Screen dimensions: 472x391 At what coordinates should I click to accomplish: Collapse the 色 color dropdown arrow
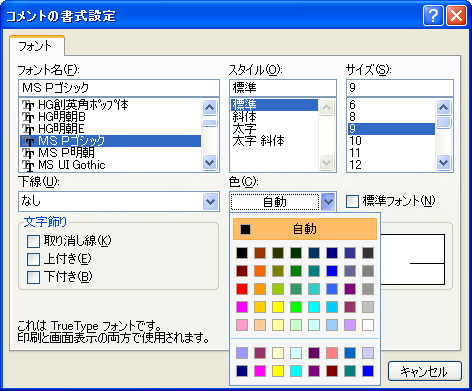point(328,202)
